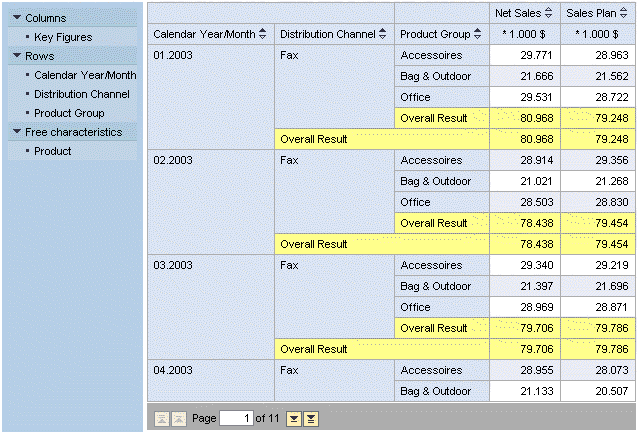This screenshot has width=639, height=432.
Task: Collapse the Free characteristics section
Action: [17, 132]
